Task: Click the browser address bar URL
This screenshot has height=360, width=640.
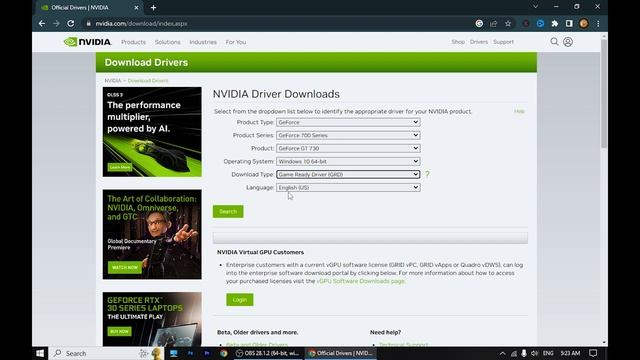Action: click(x=141, y=24)
